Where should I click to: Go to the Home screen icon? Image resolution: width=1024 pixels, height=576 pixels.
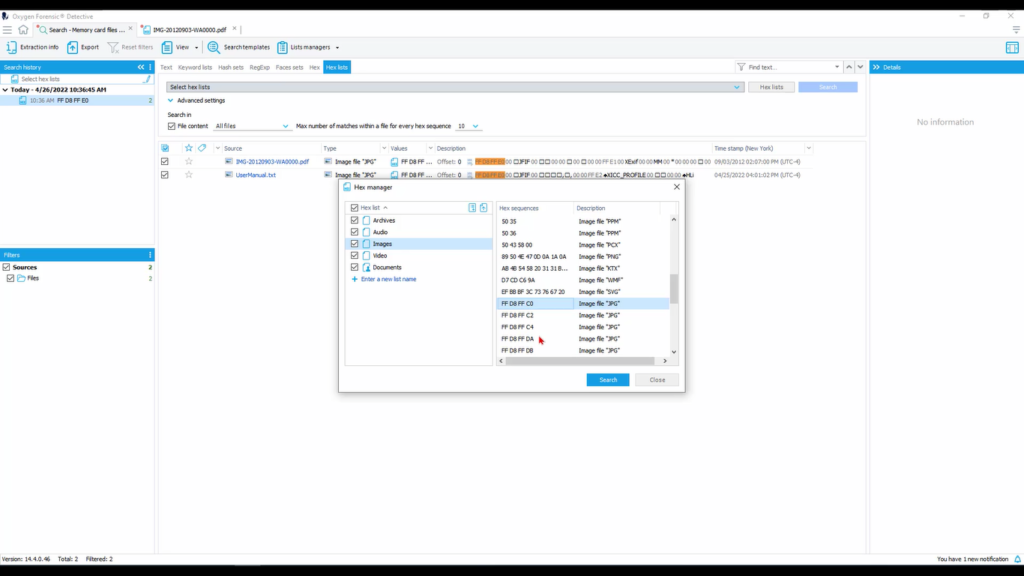pos(24,29)
